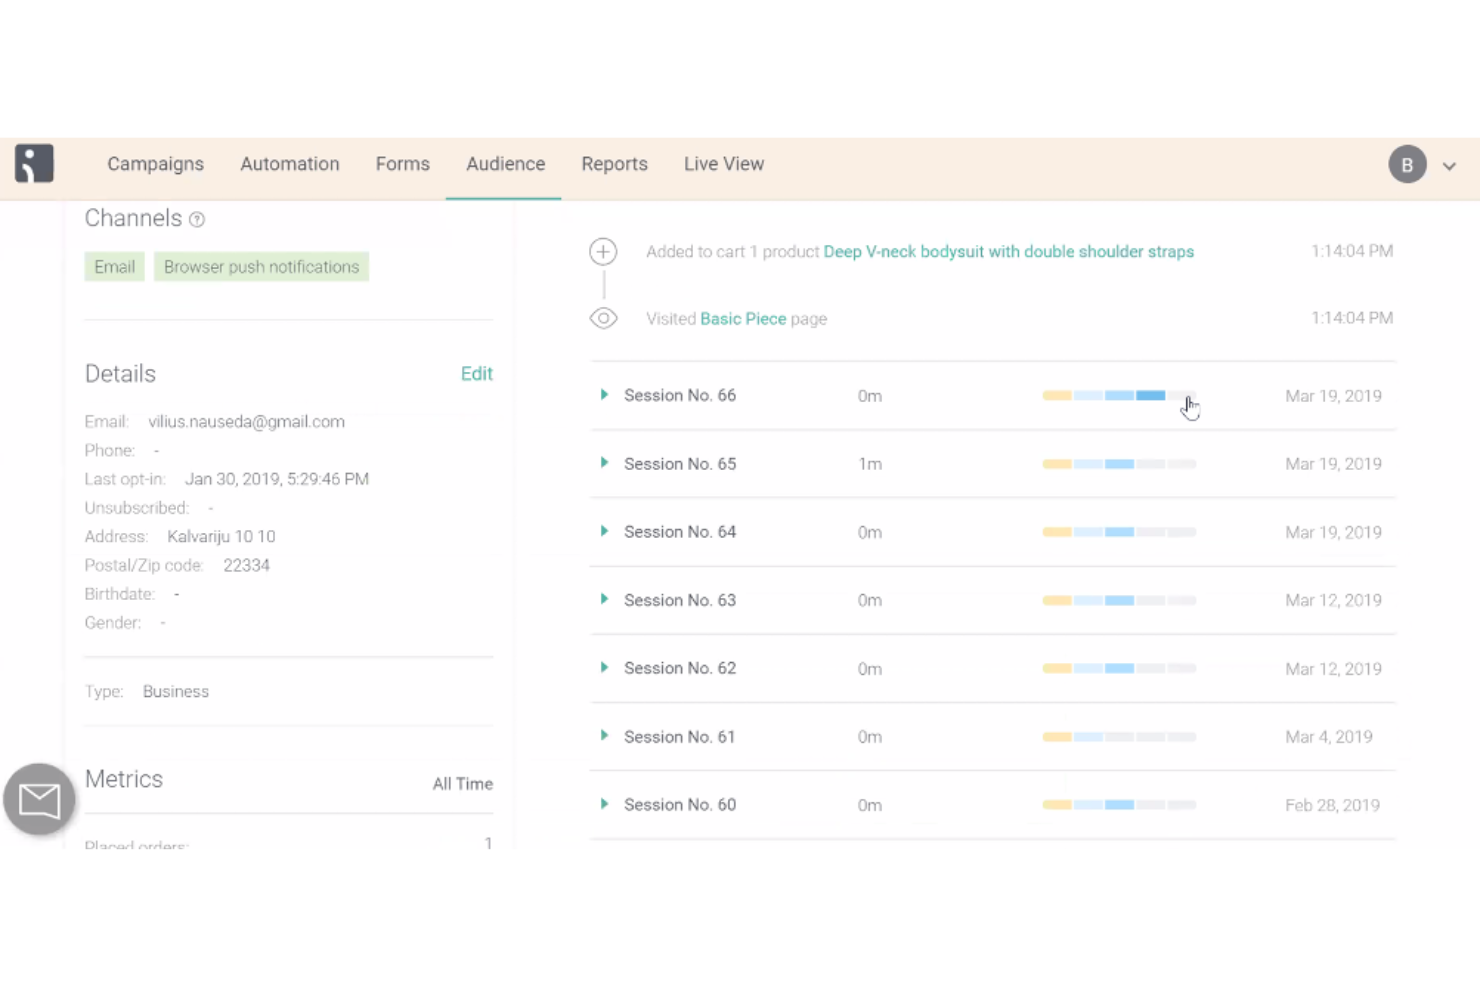Screen dimensions: 1480x987
Task: Click the eye icon beside the visited page event
Action: click(603, 318)
